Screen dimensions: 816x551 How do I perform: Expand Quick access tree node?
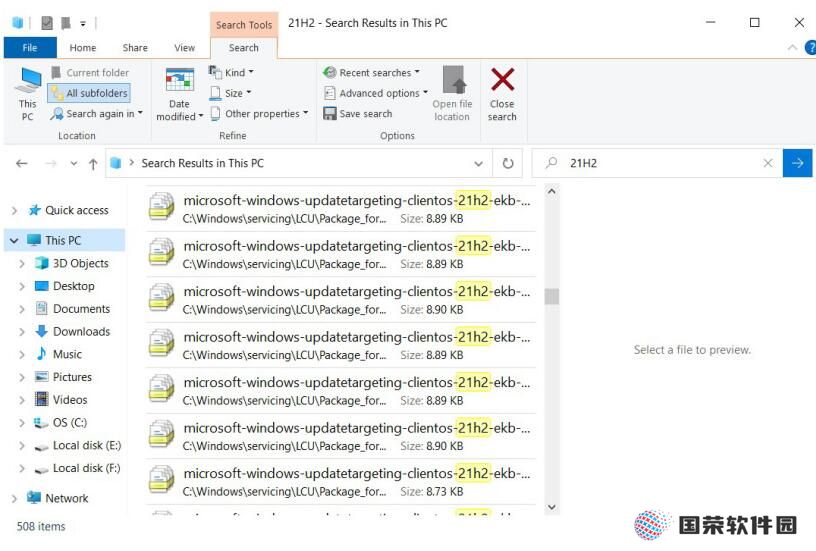coord(15,211)
